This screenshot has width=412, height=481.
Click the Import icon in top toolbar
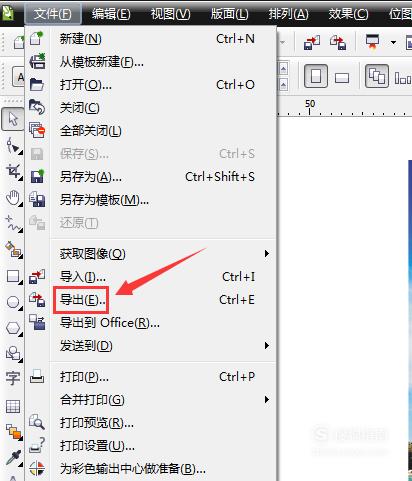pyautogui.click(x=312, y=43)
